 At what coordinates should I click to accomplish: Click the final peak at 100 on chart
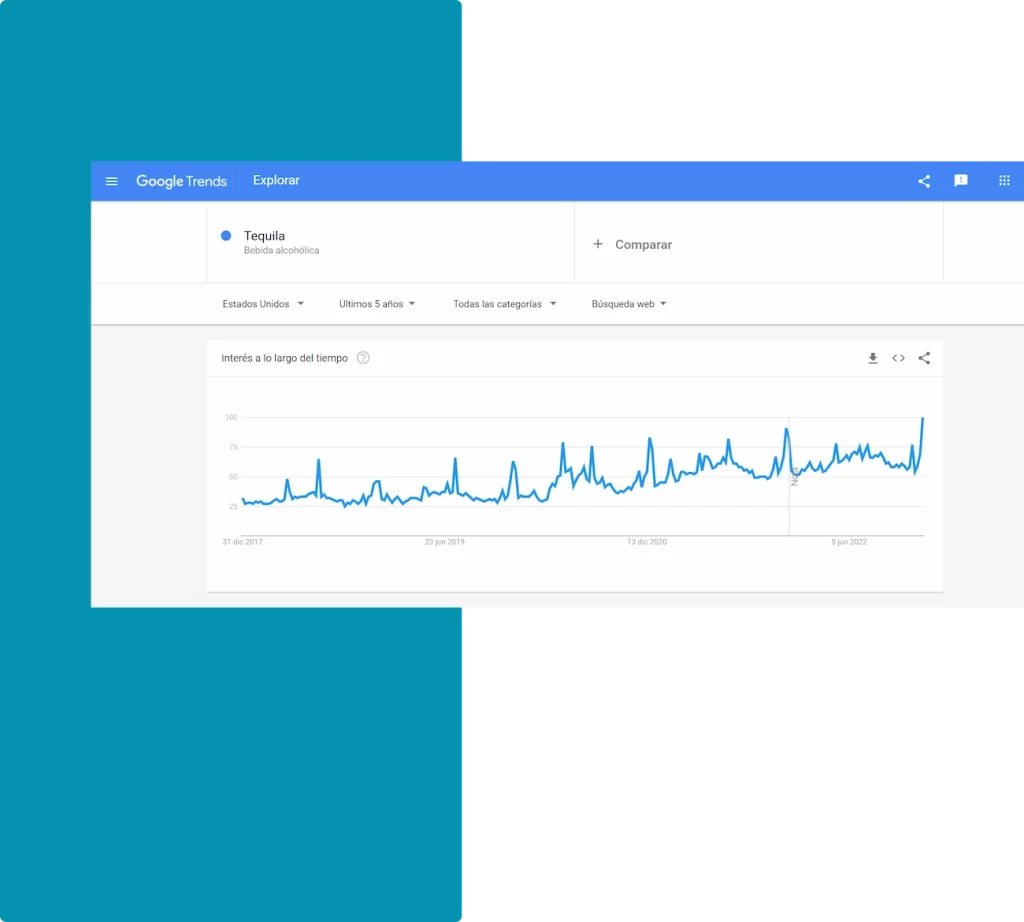click(922, 419)
